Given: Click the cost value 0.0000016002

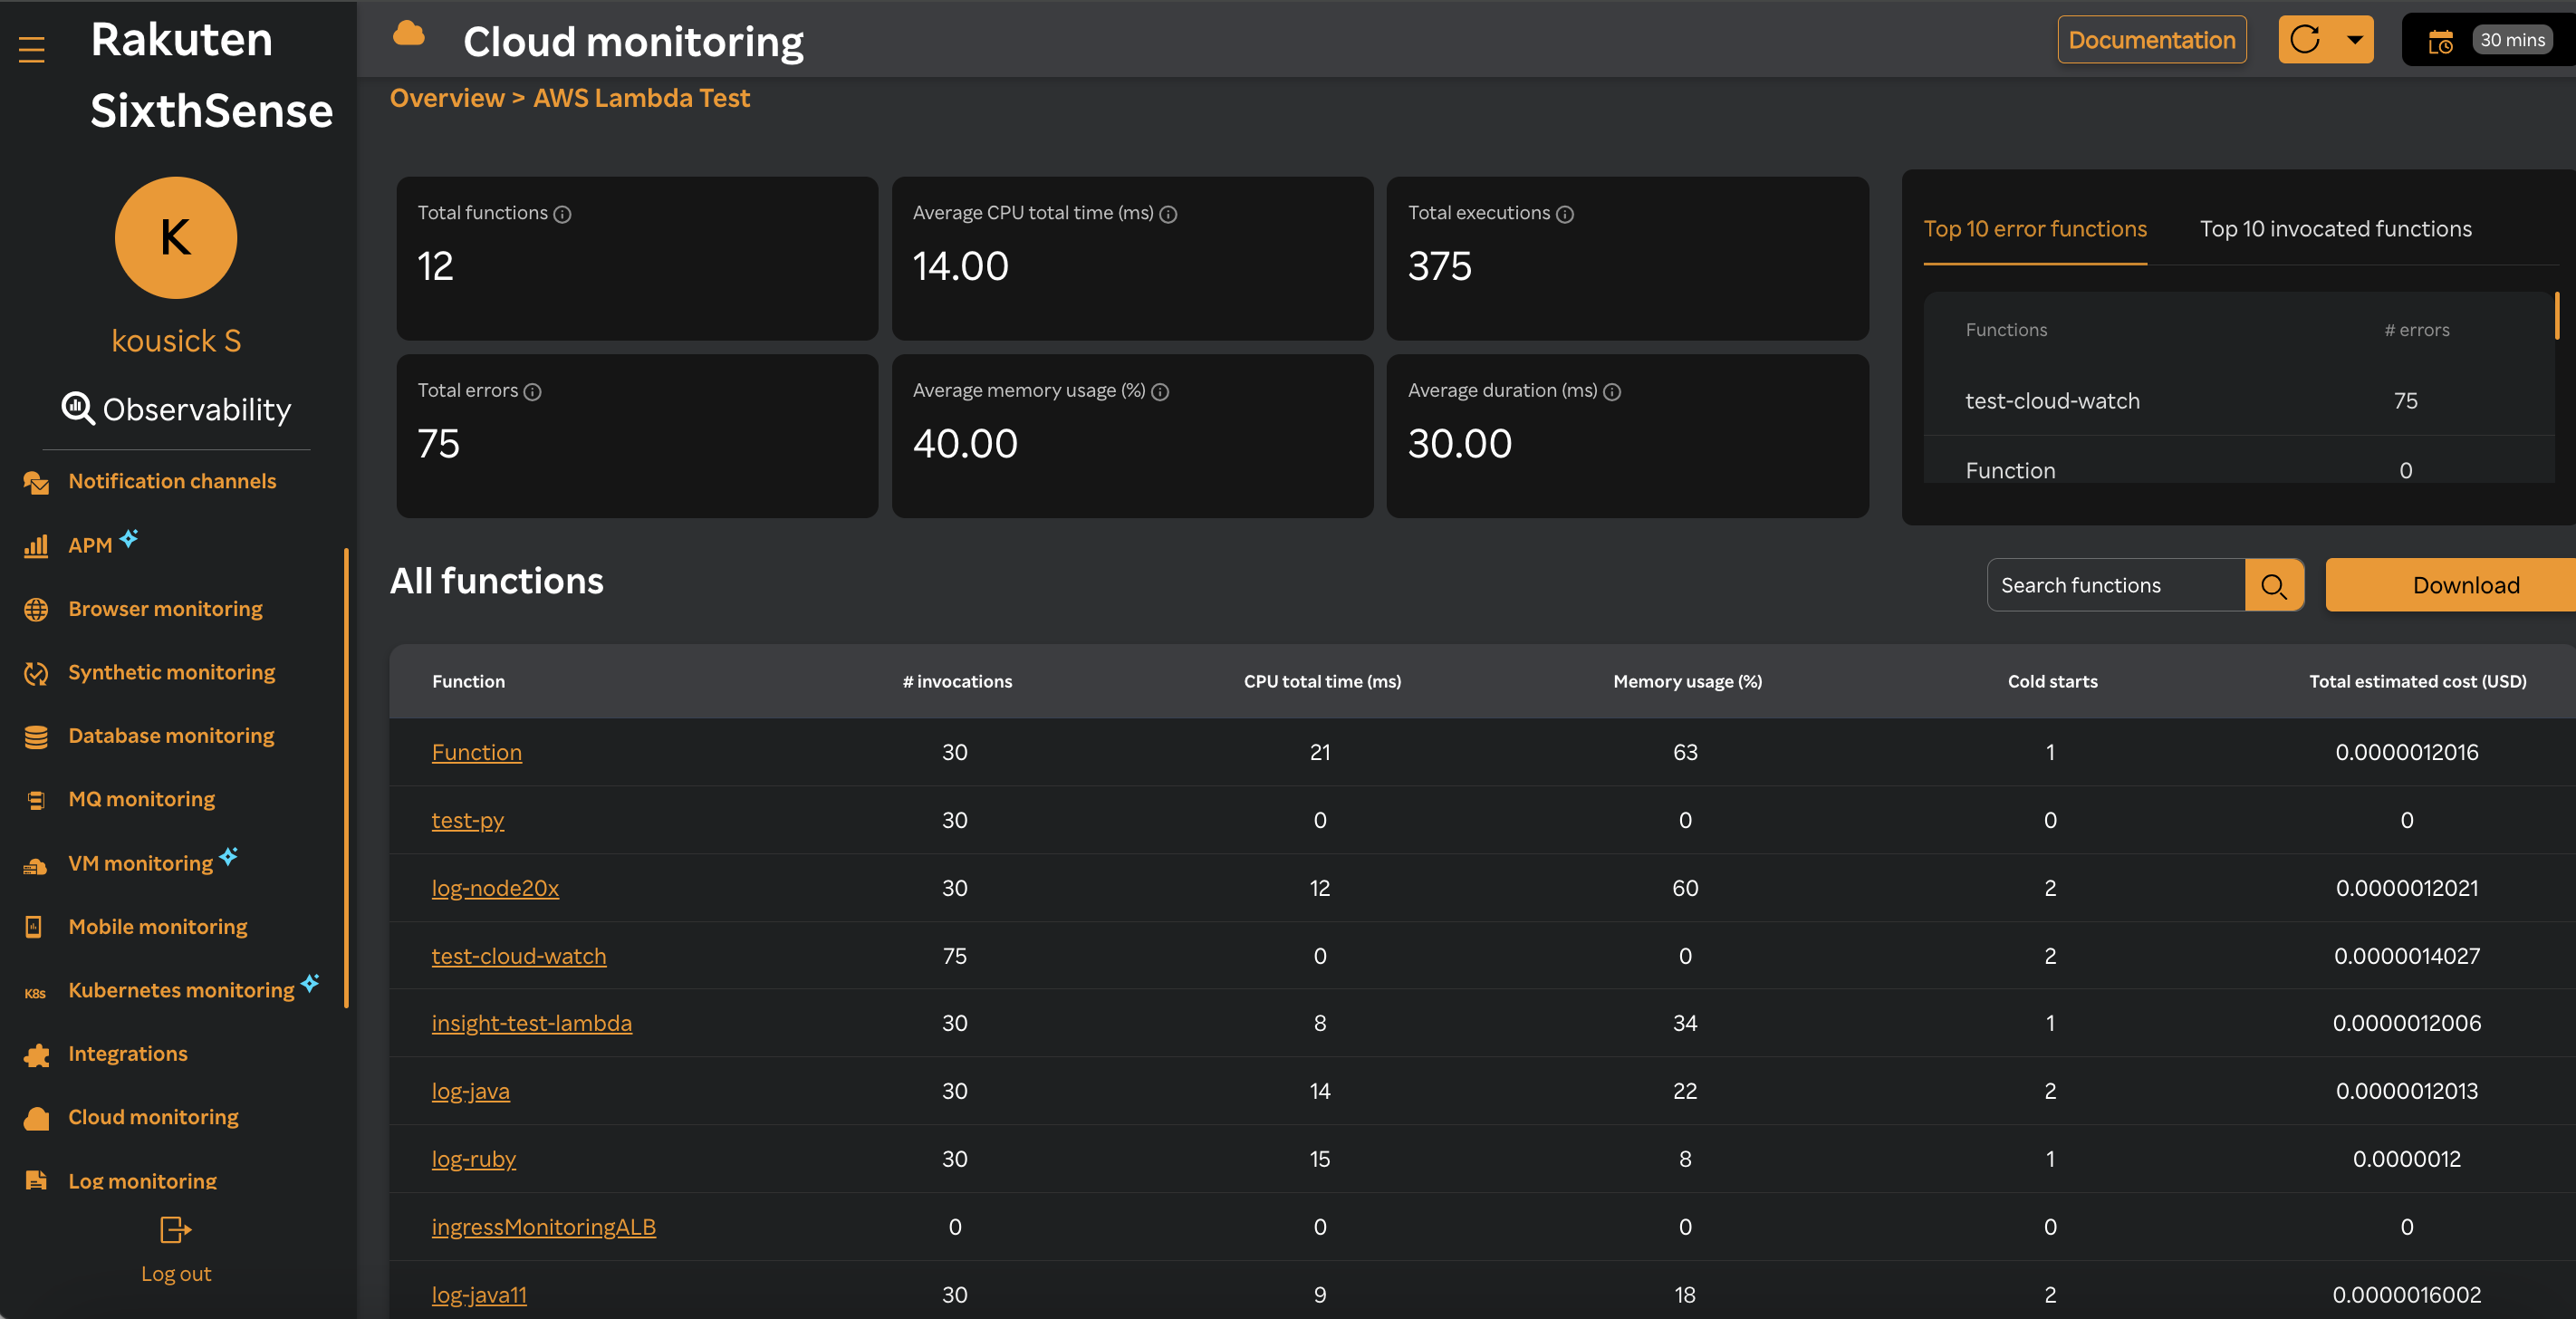Looking at the screenshot, I should click(x=2406, y=1295).
